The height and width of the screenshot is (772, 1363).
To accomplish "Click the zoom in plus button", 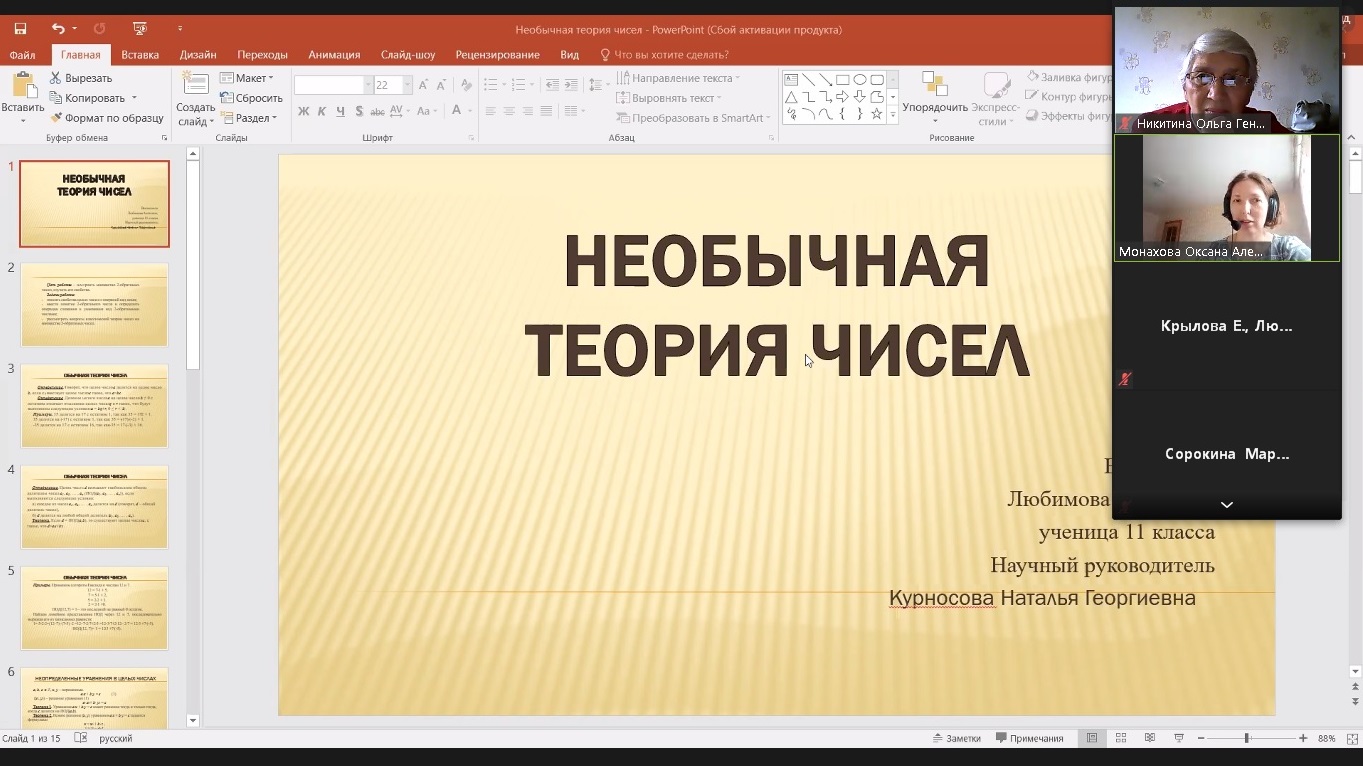I will (1303, 738).
